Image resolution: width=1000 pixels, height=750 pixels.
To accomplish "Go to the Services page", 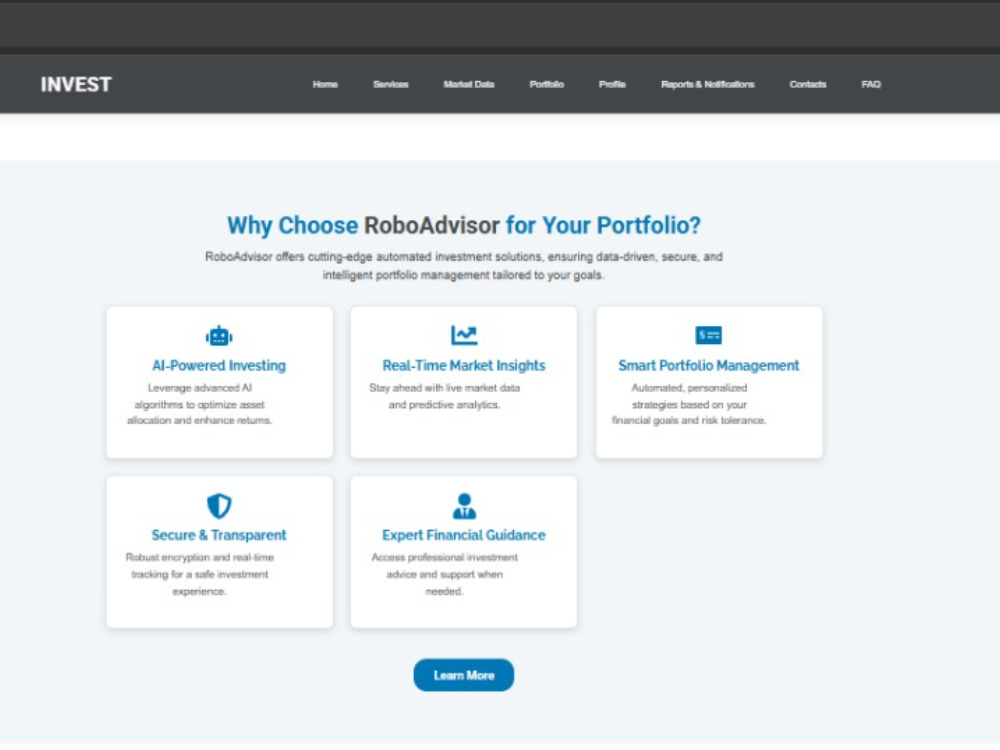I will coord(390,84).
